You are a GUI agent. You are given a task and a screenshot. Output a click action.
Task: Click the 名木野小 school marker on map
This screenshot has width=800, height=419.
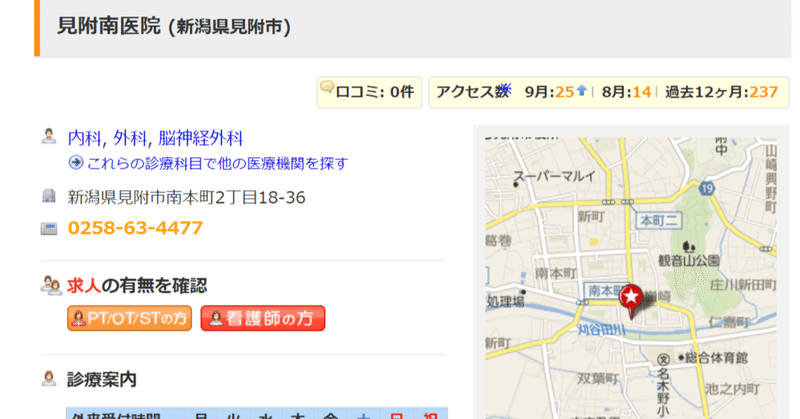coord(663,386)
